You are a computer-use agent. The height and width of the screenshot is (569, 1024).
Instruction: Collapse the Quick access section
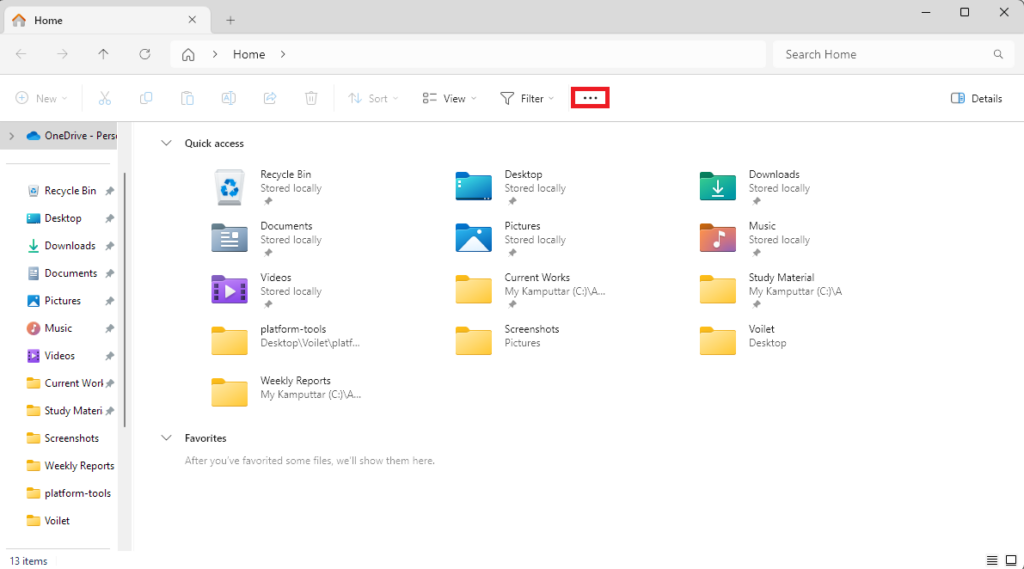(x=166, y=144)
